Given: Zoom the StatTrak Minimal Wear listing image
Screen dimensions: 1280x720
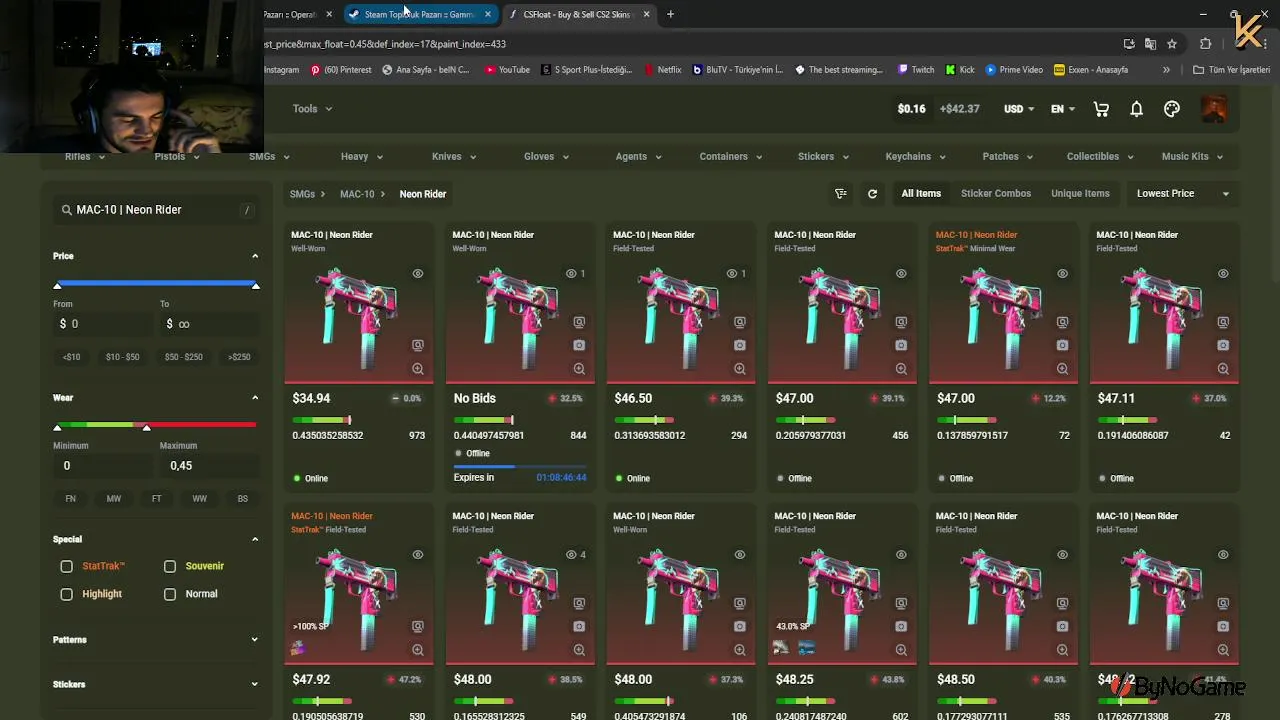Looking at the screenshot, I should [x=1062, y=369].
